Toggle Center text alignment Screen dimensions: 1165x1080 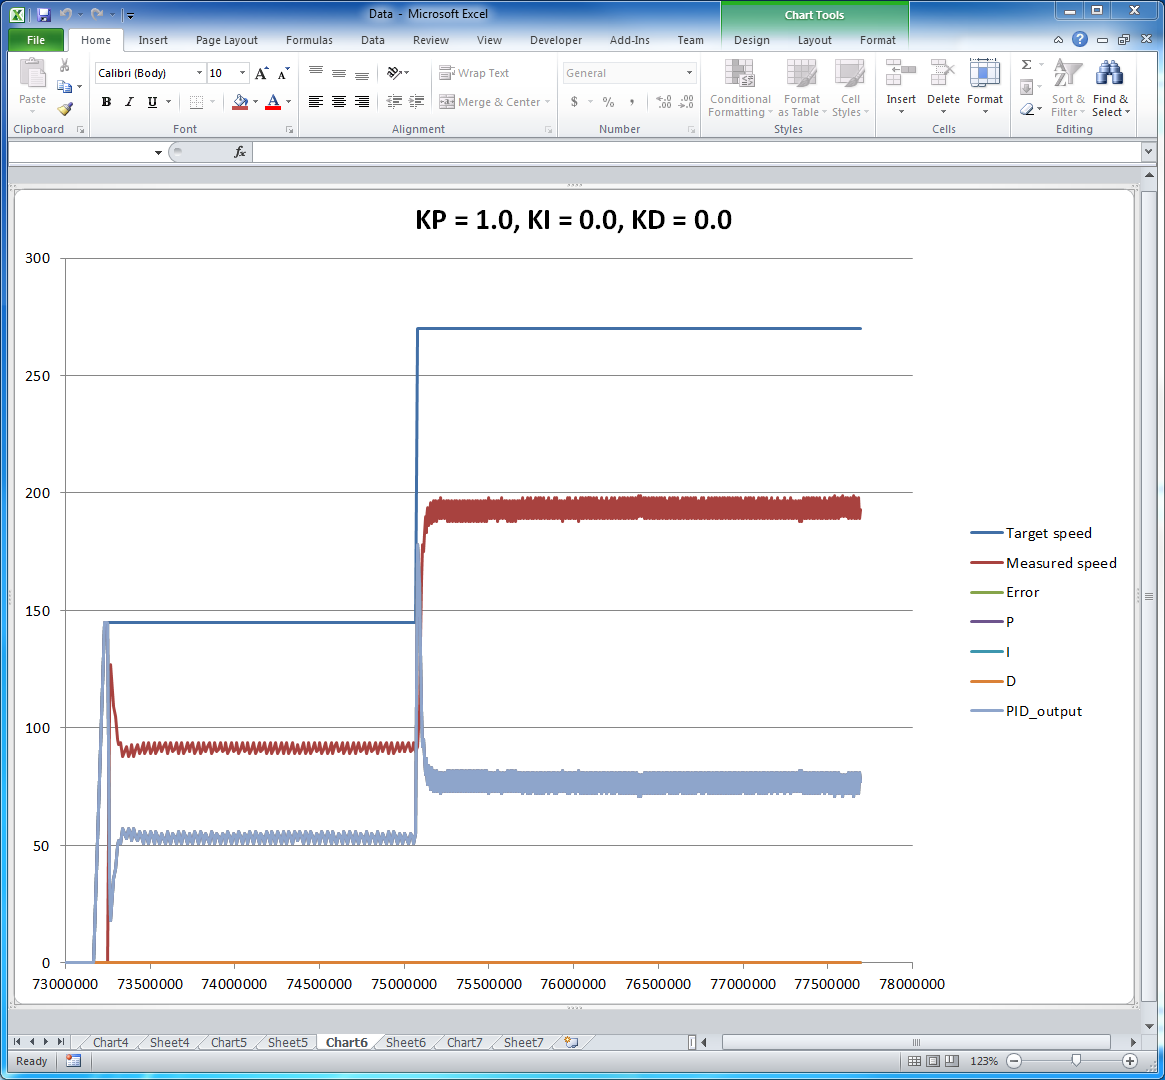[x=339, y=102]
